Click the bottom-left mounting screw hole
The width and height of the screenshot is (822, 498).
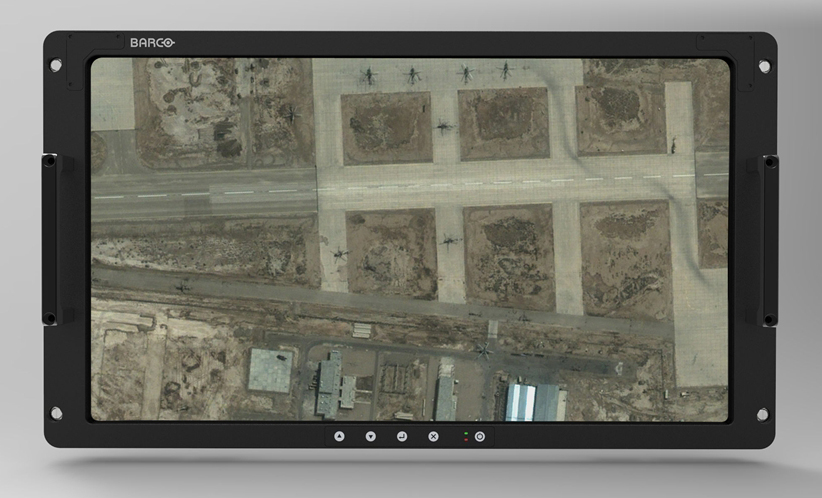pyautogui.click(x=56, y=412)
